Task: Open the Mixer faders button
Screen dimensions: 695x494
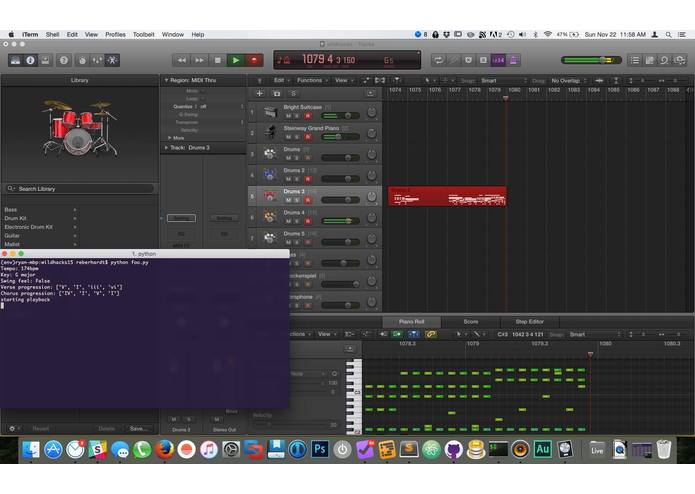Action: click(97, 60)
